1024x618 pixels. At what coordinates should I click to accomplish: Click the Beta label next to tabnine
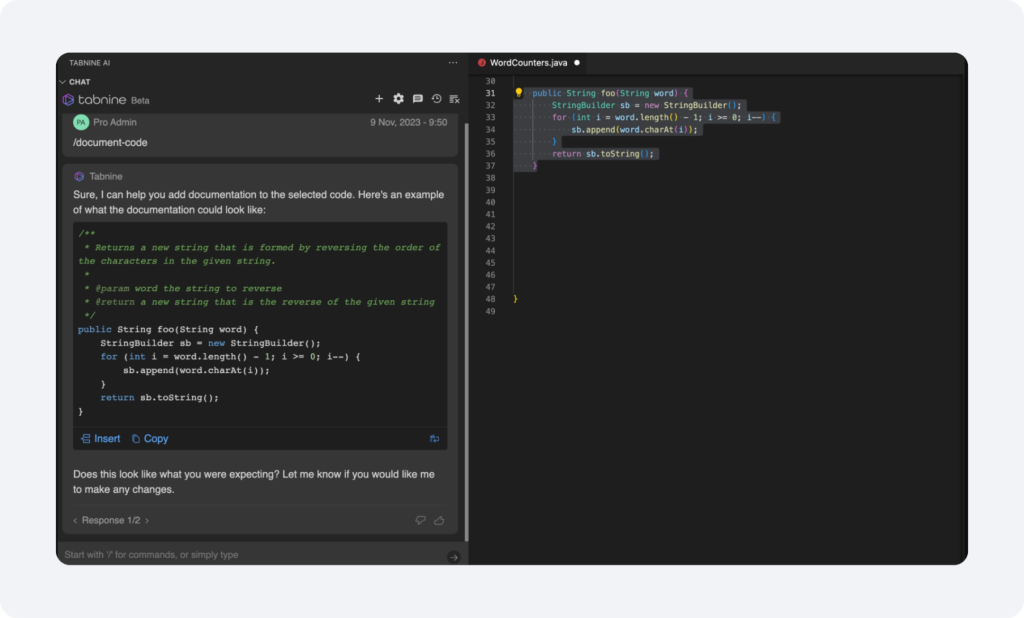pos(140,101)
